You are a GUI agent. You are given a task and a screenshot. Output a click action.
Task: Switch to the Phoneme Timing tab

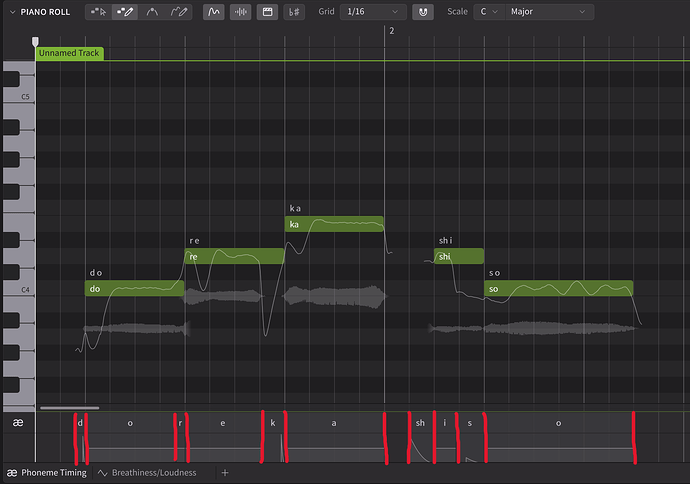47,473
